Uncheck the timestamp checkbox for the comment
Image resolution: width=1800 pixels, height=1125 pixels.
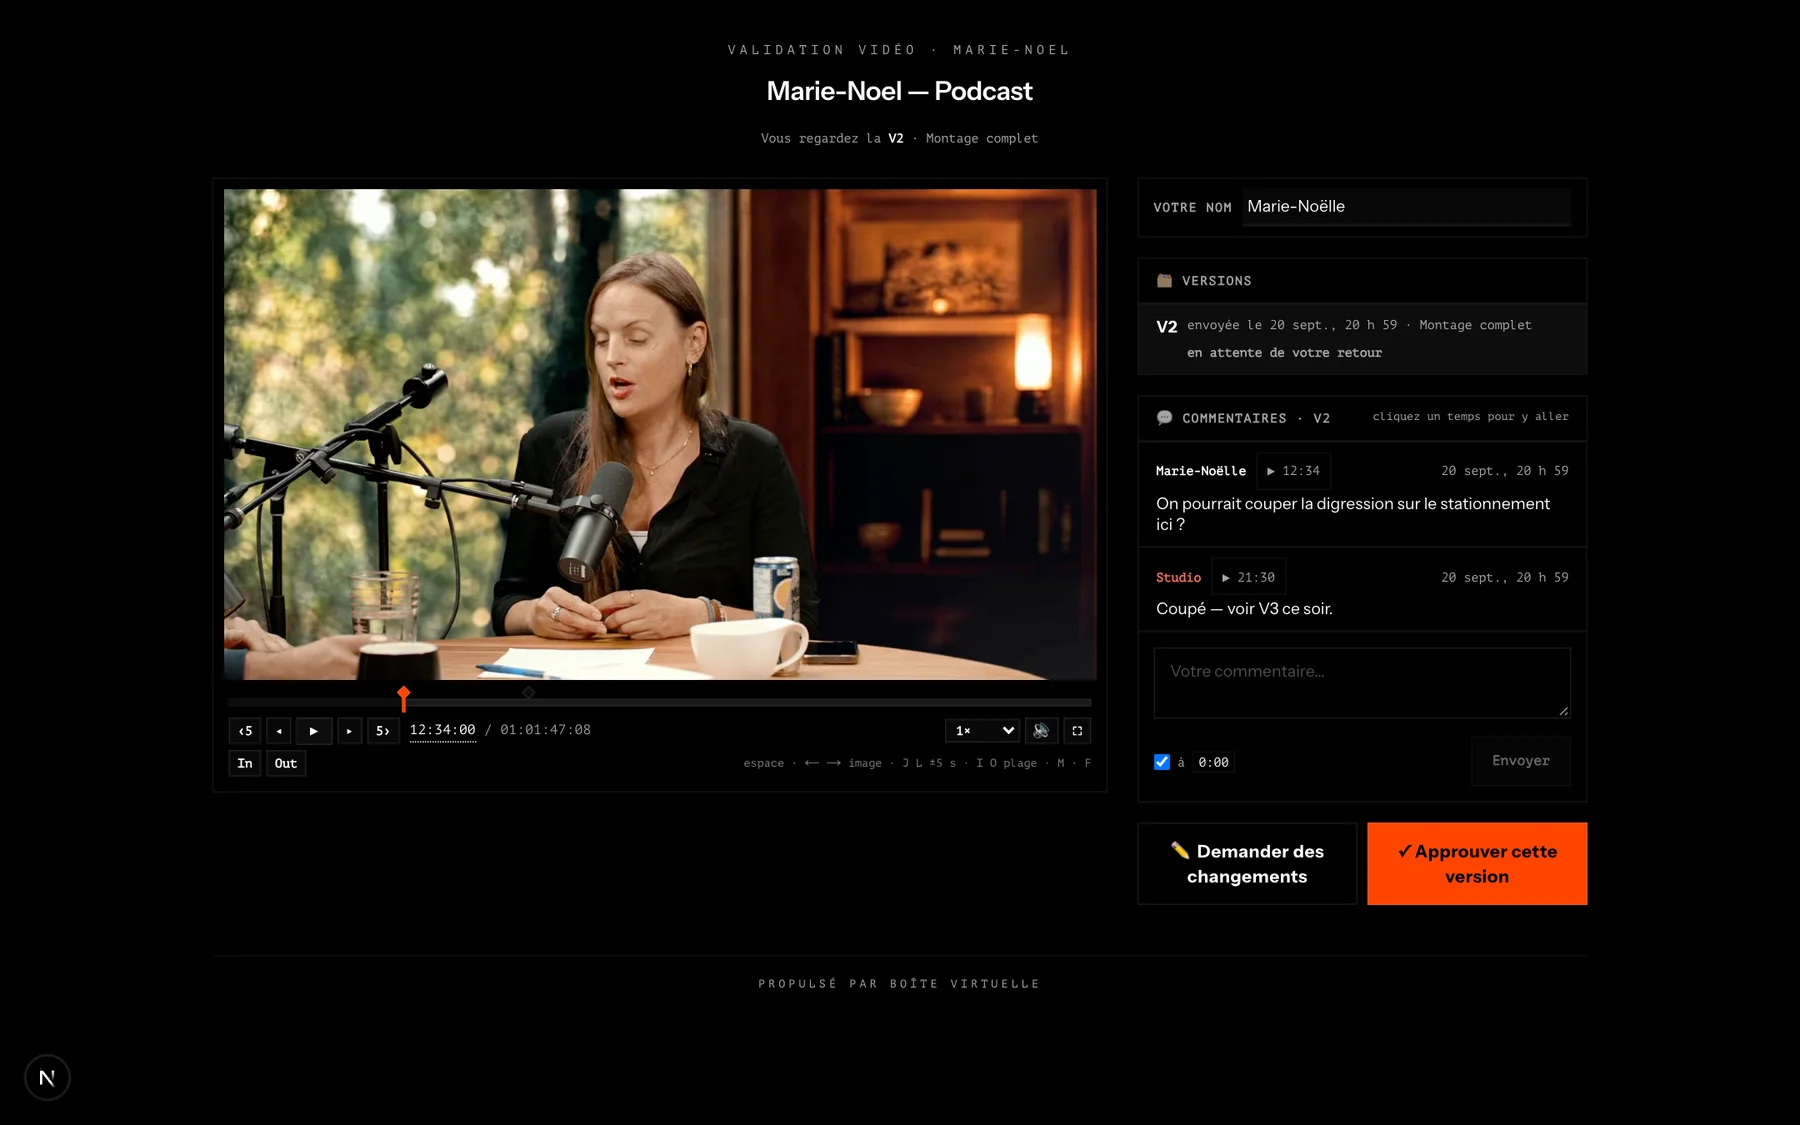point(1162,762)
